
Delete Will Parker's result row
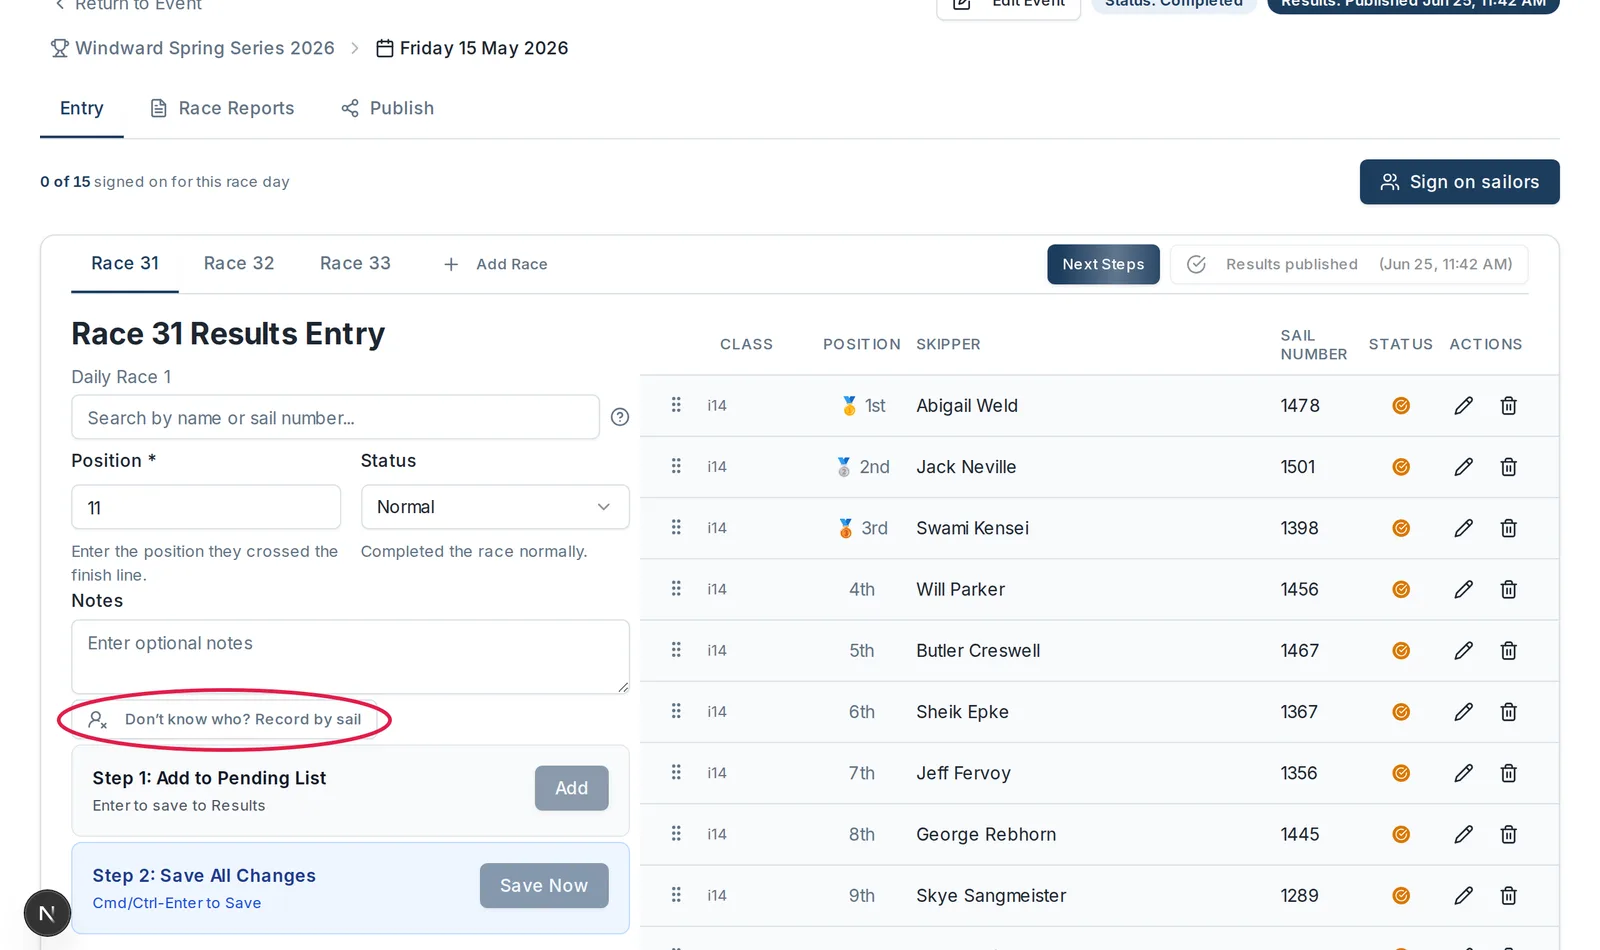point(1508,589)
